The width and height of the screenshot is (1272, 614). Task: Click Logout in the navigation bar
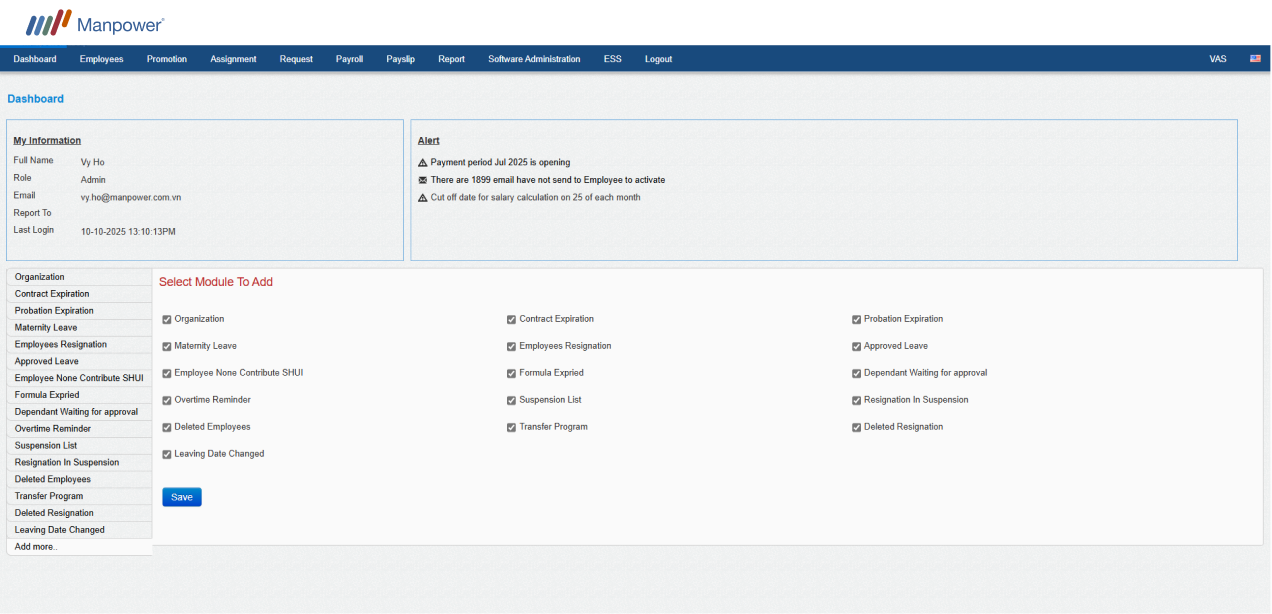tap(658, 59)
